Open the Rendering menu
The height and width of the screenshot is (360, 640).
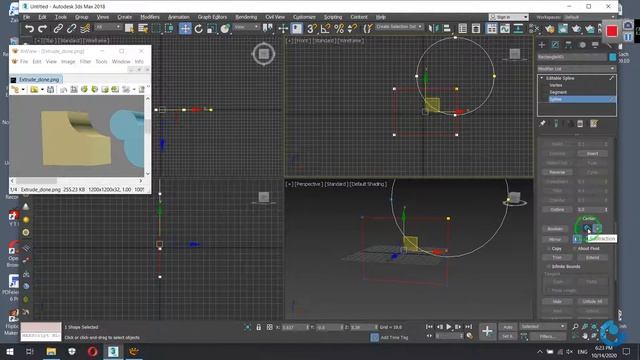click(246, 17)
